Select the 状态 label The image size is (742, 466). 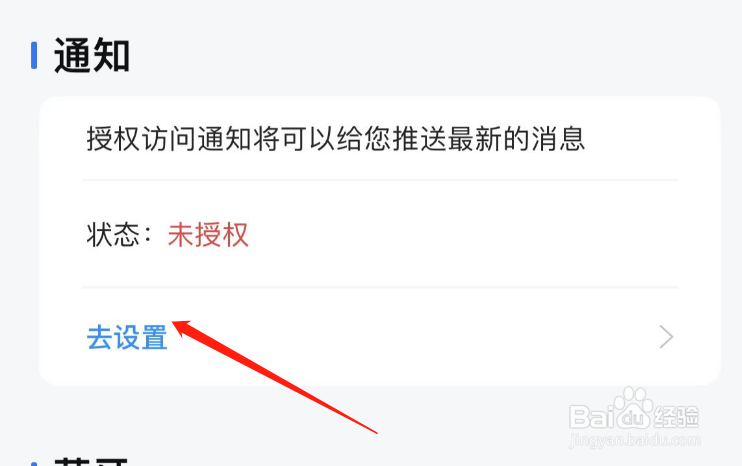click(113, 235)
